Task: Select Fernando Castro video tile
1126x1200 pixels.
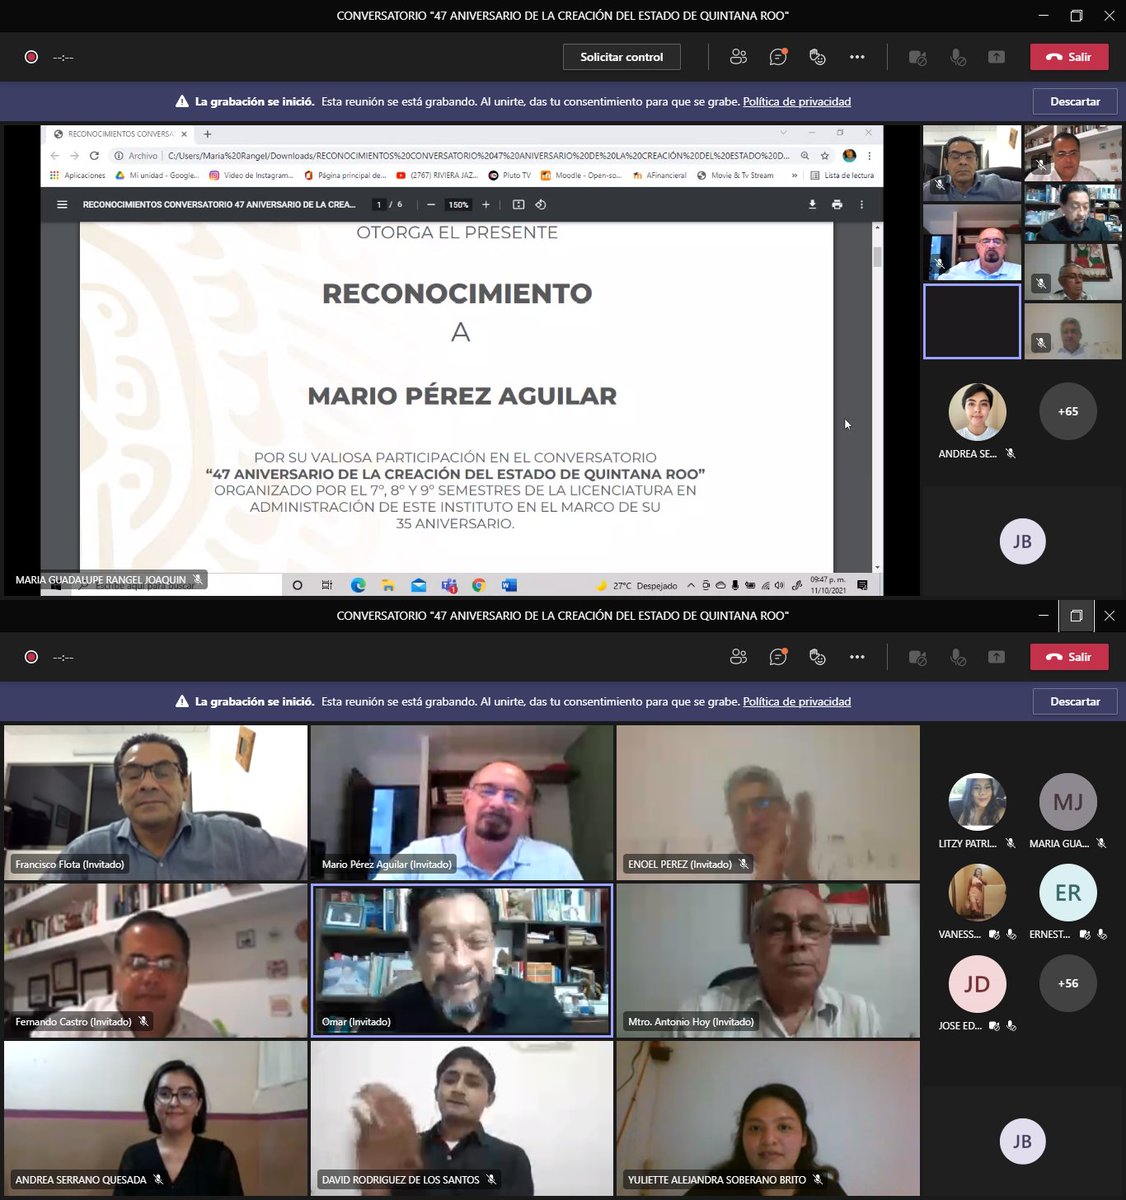Action: point(156,960)
